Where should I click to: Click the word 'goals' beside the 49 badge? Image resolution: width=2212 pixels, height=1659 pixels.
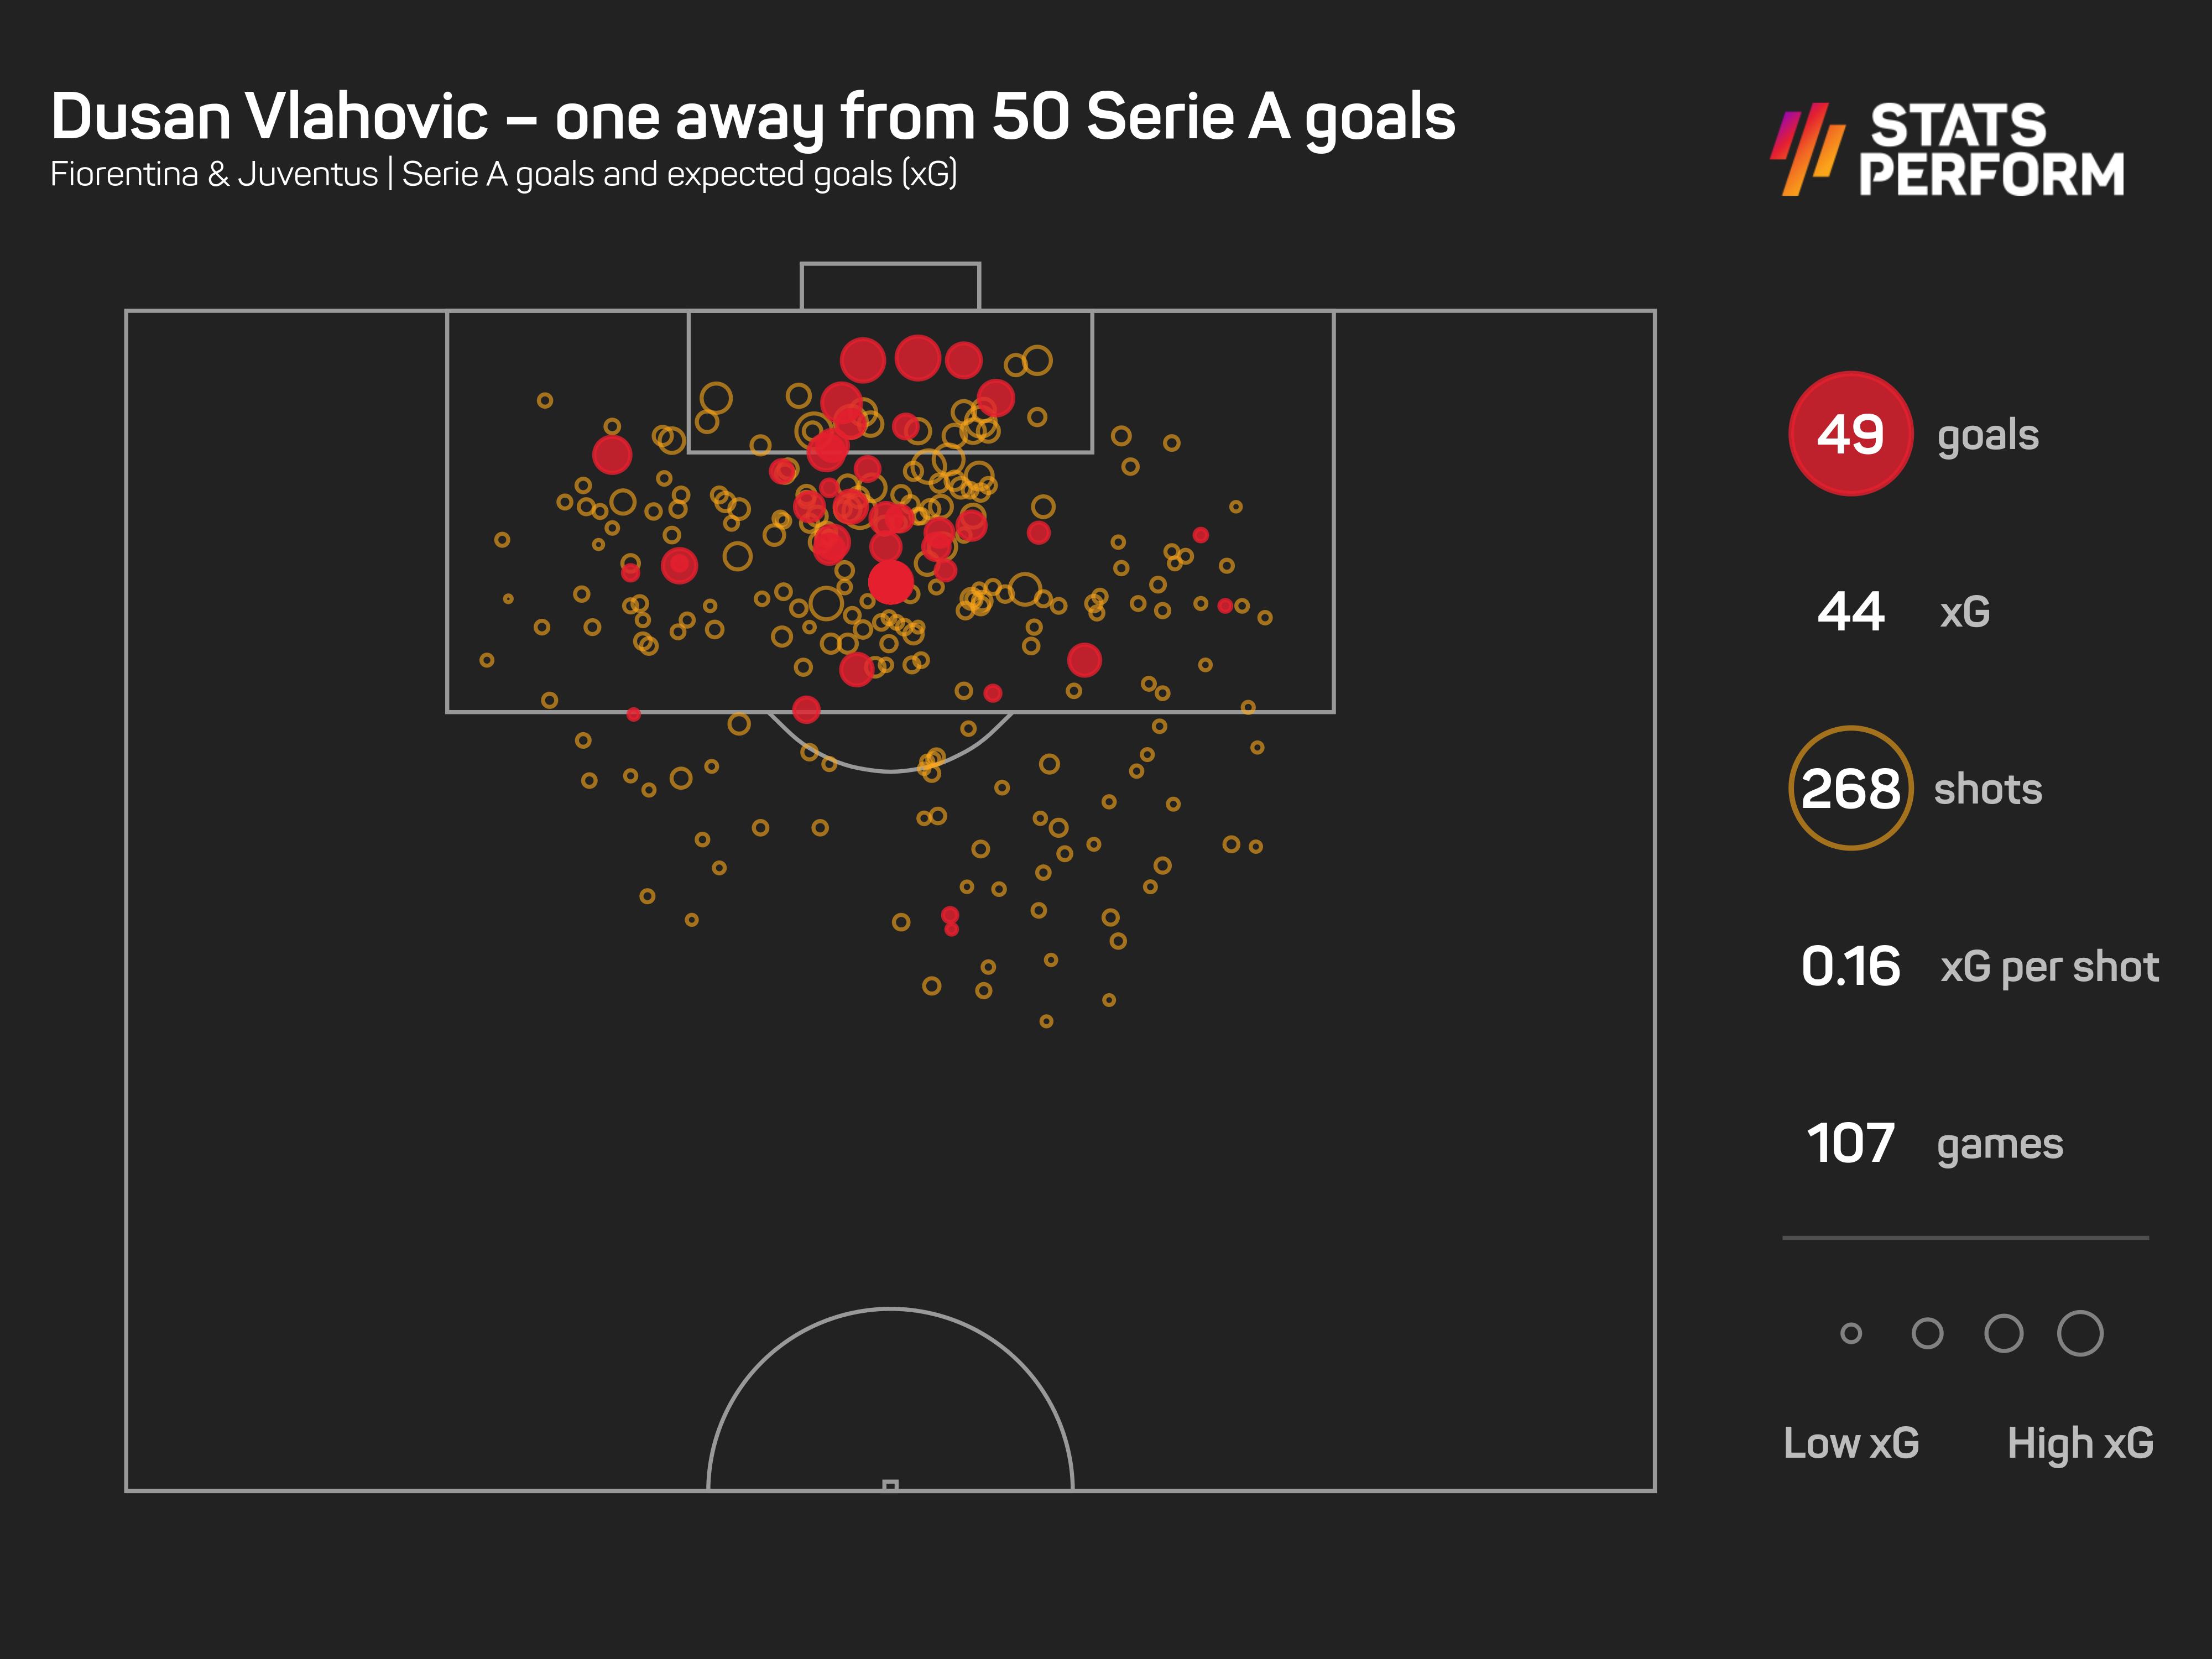[x=1988, y=436]
